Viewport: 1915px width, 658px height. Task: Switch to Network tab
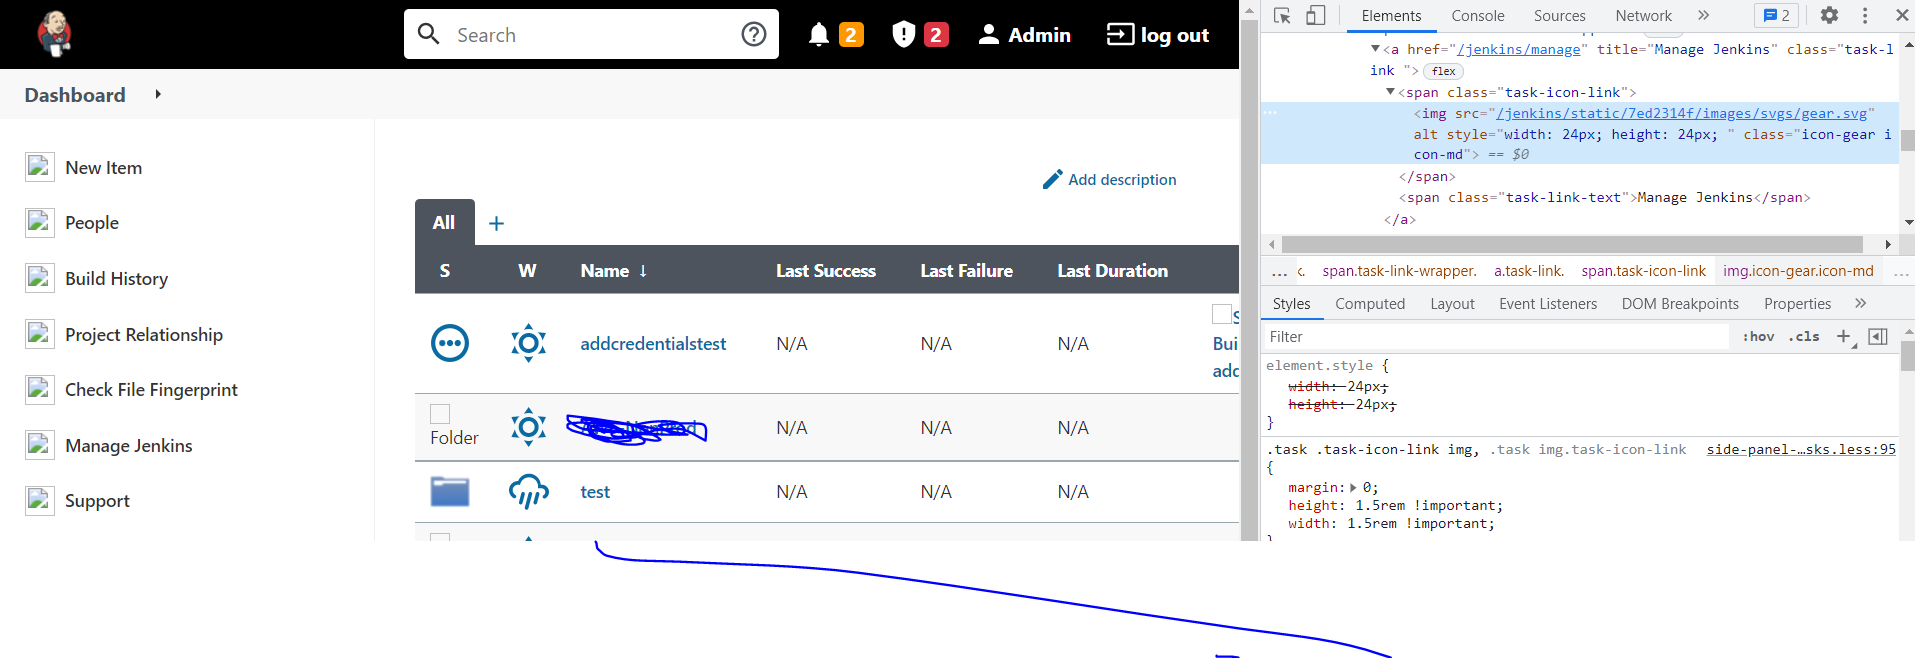click(x=1643, y=15)
